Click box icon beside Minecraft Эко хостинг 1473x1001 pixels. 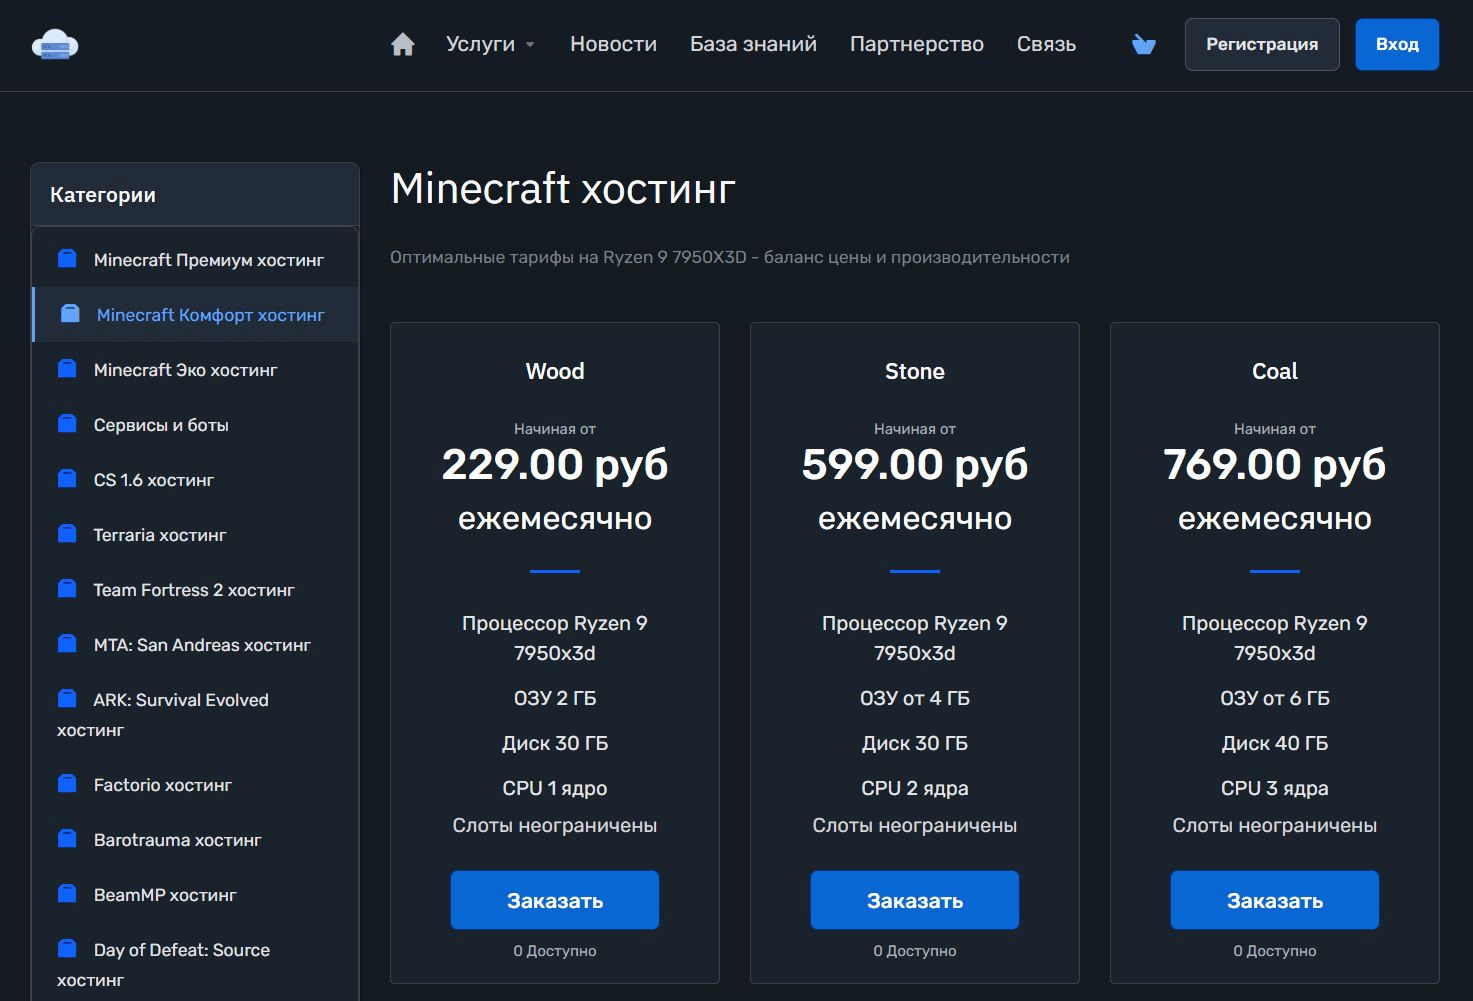[67, 369]
